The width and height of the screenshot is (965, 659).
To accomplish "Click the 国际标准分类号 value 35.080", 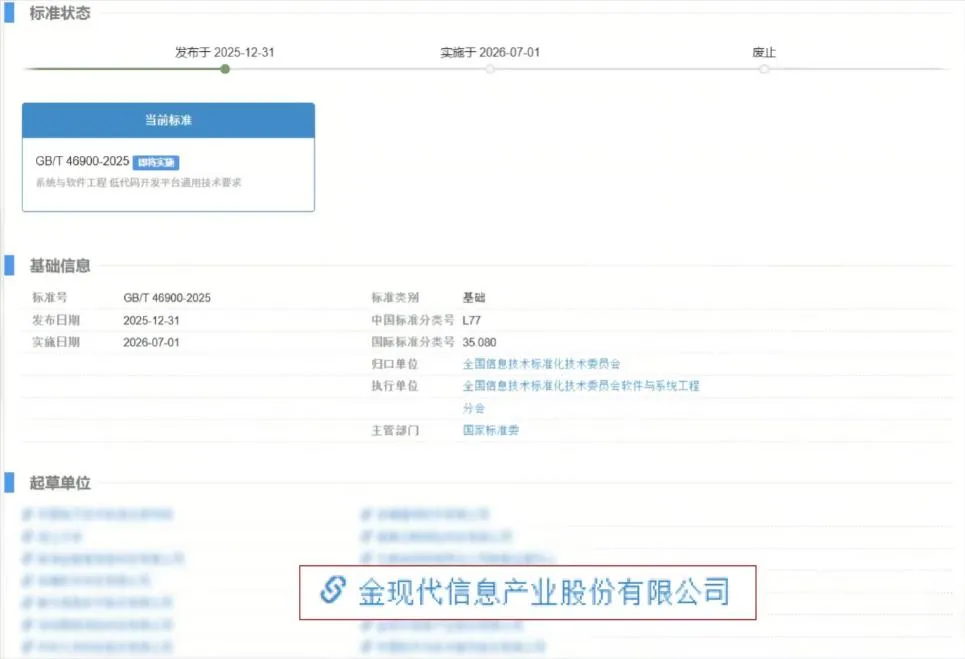I will pos(479,342).
